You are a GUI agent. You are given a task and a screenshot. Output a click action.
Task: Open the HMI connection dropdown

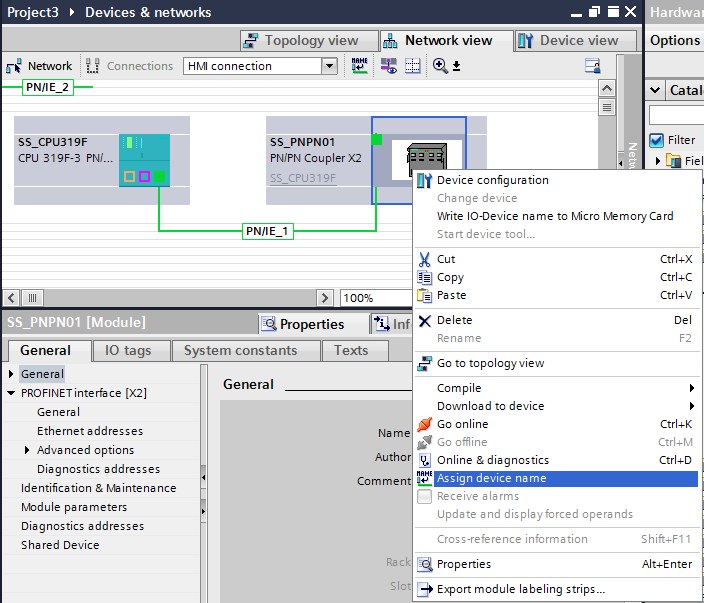click(329, 66)
